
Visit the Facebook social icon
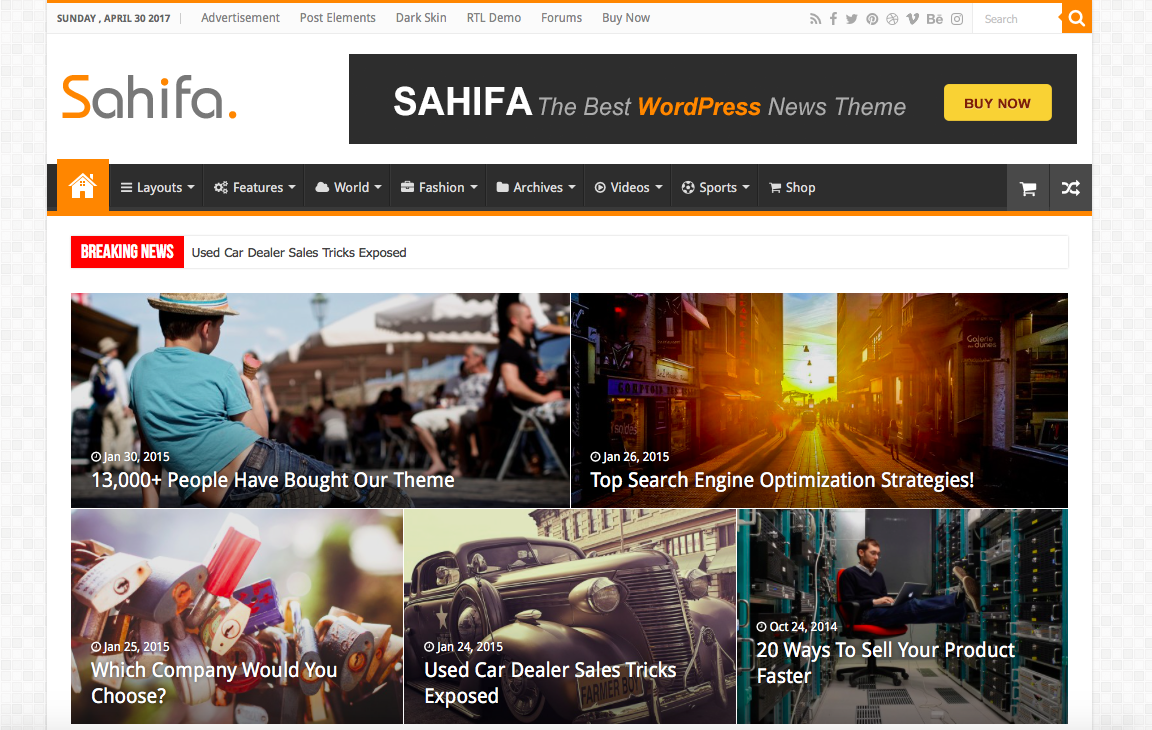(833, 19)
